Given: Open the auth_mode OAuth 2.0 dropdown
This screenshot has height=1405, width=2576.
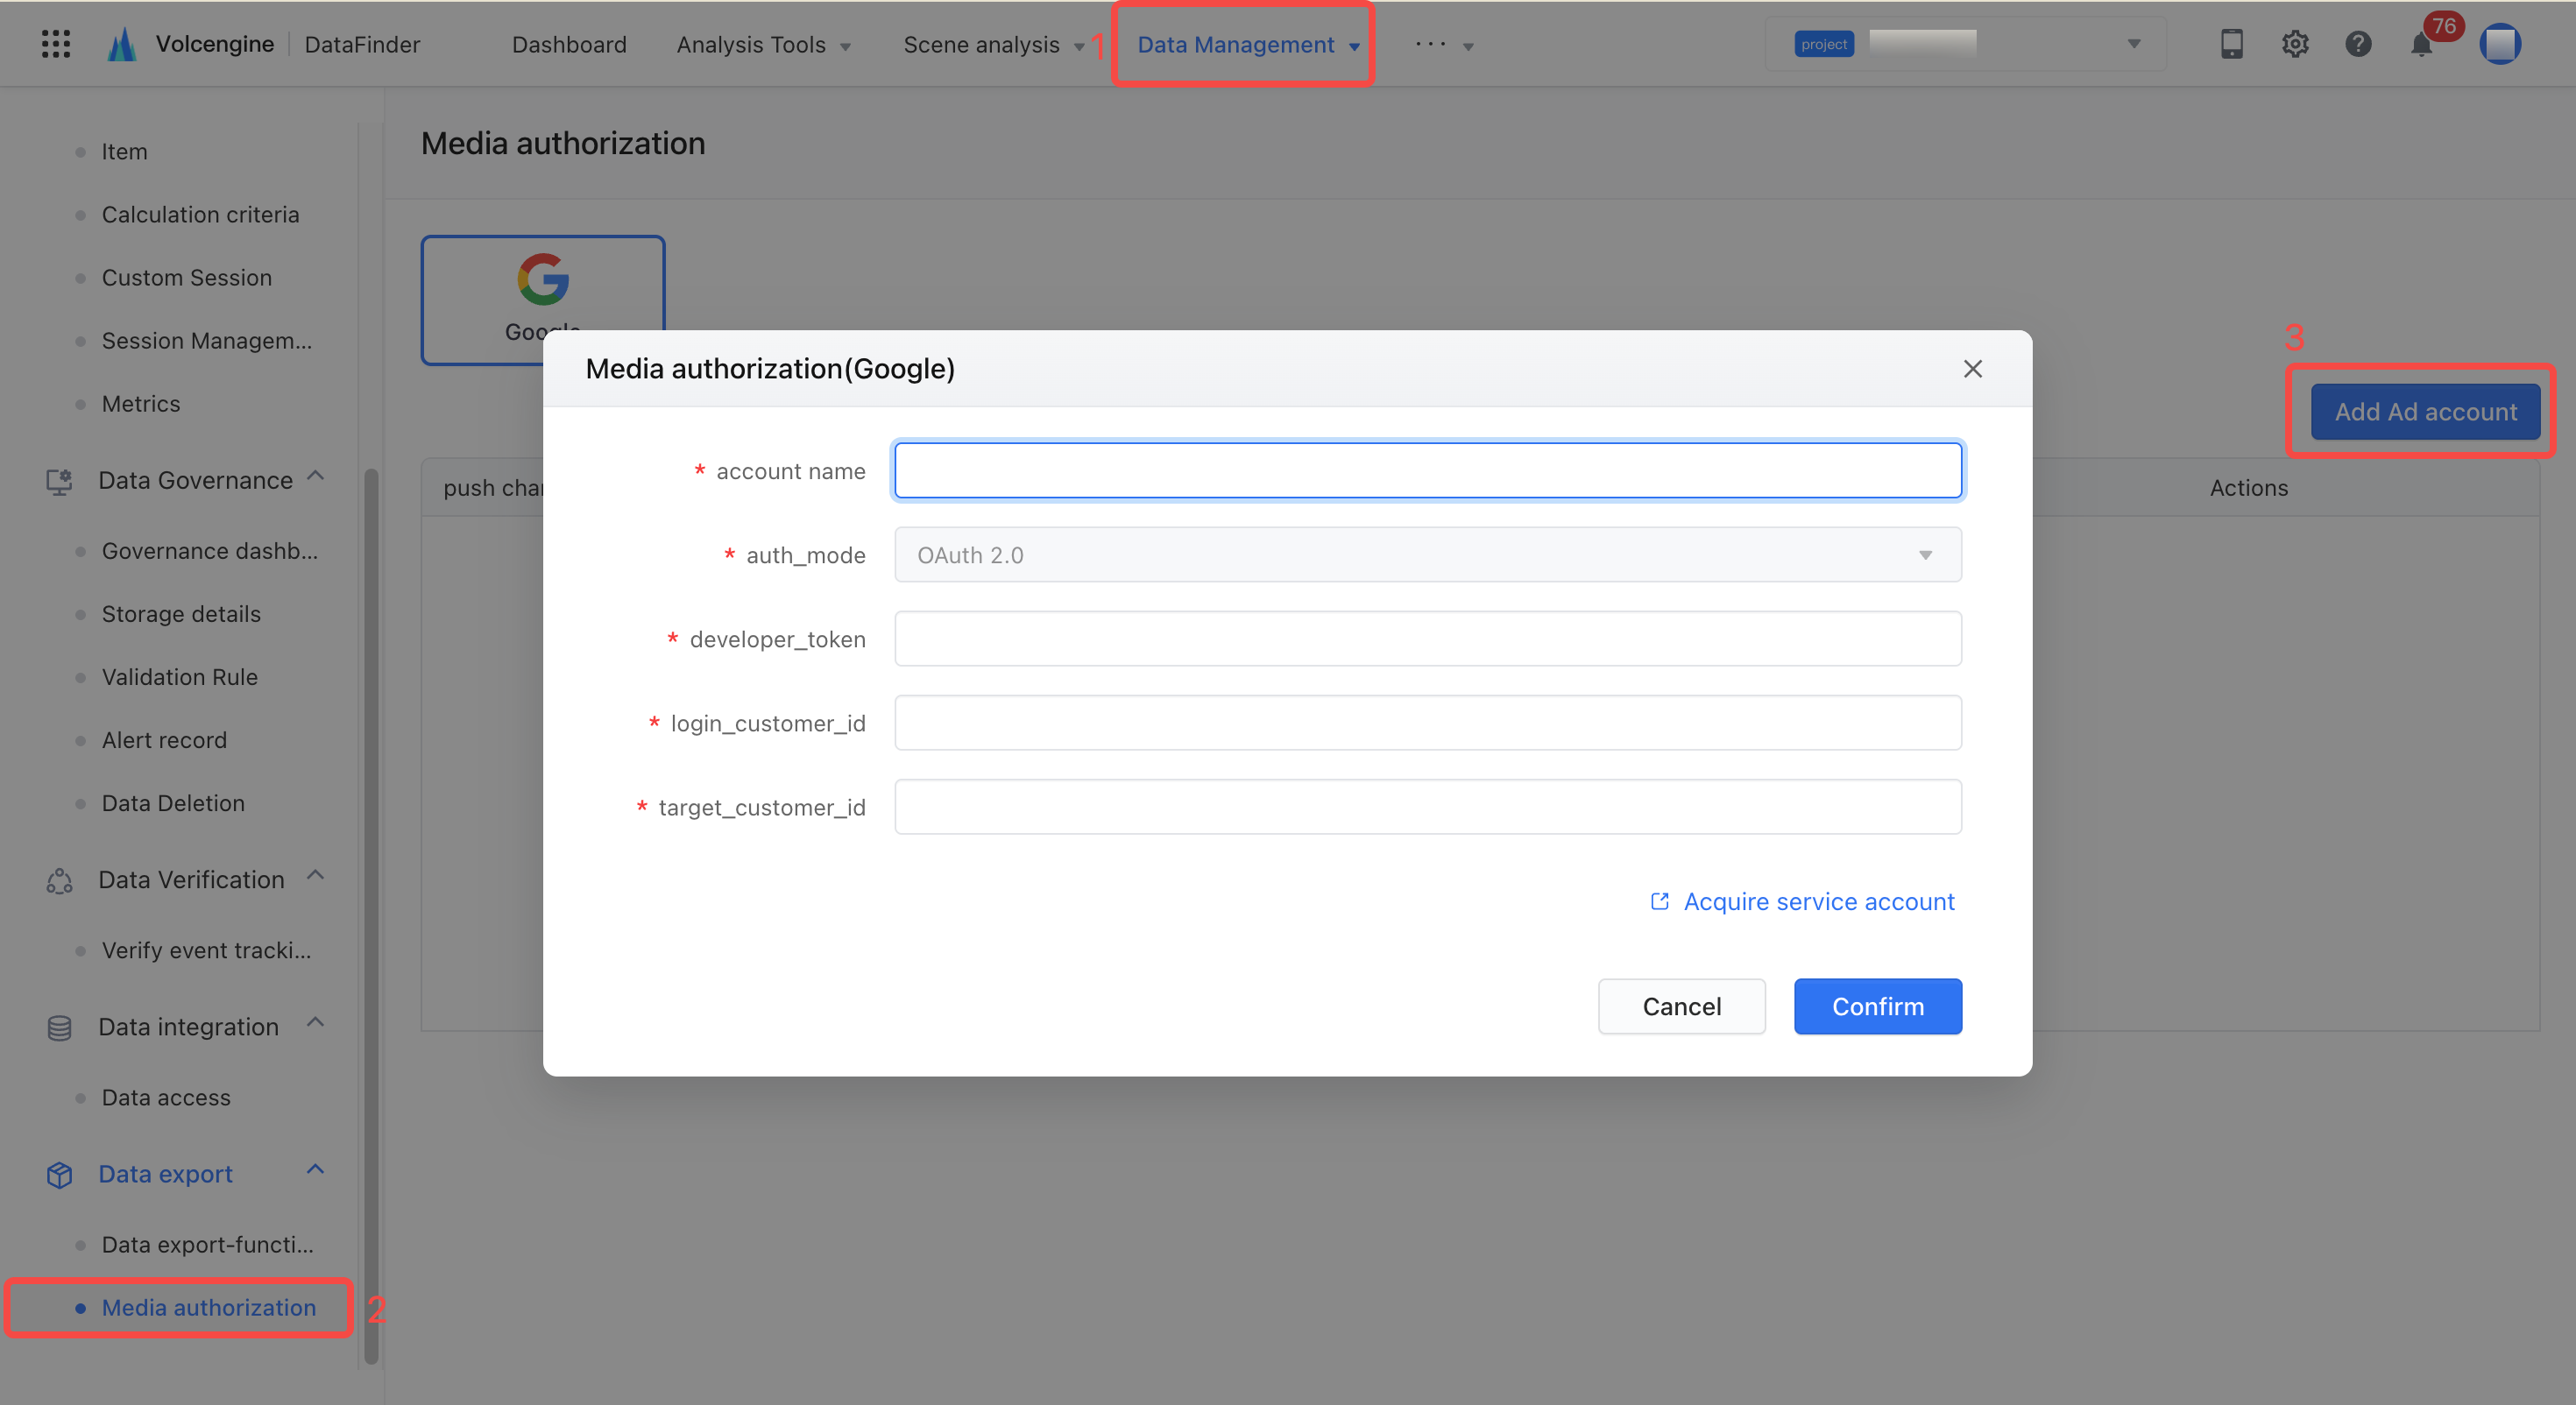Looking at the screenshot, I should tap(1427, 555).
